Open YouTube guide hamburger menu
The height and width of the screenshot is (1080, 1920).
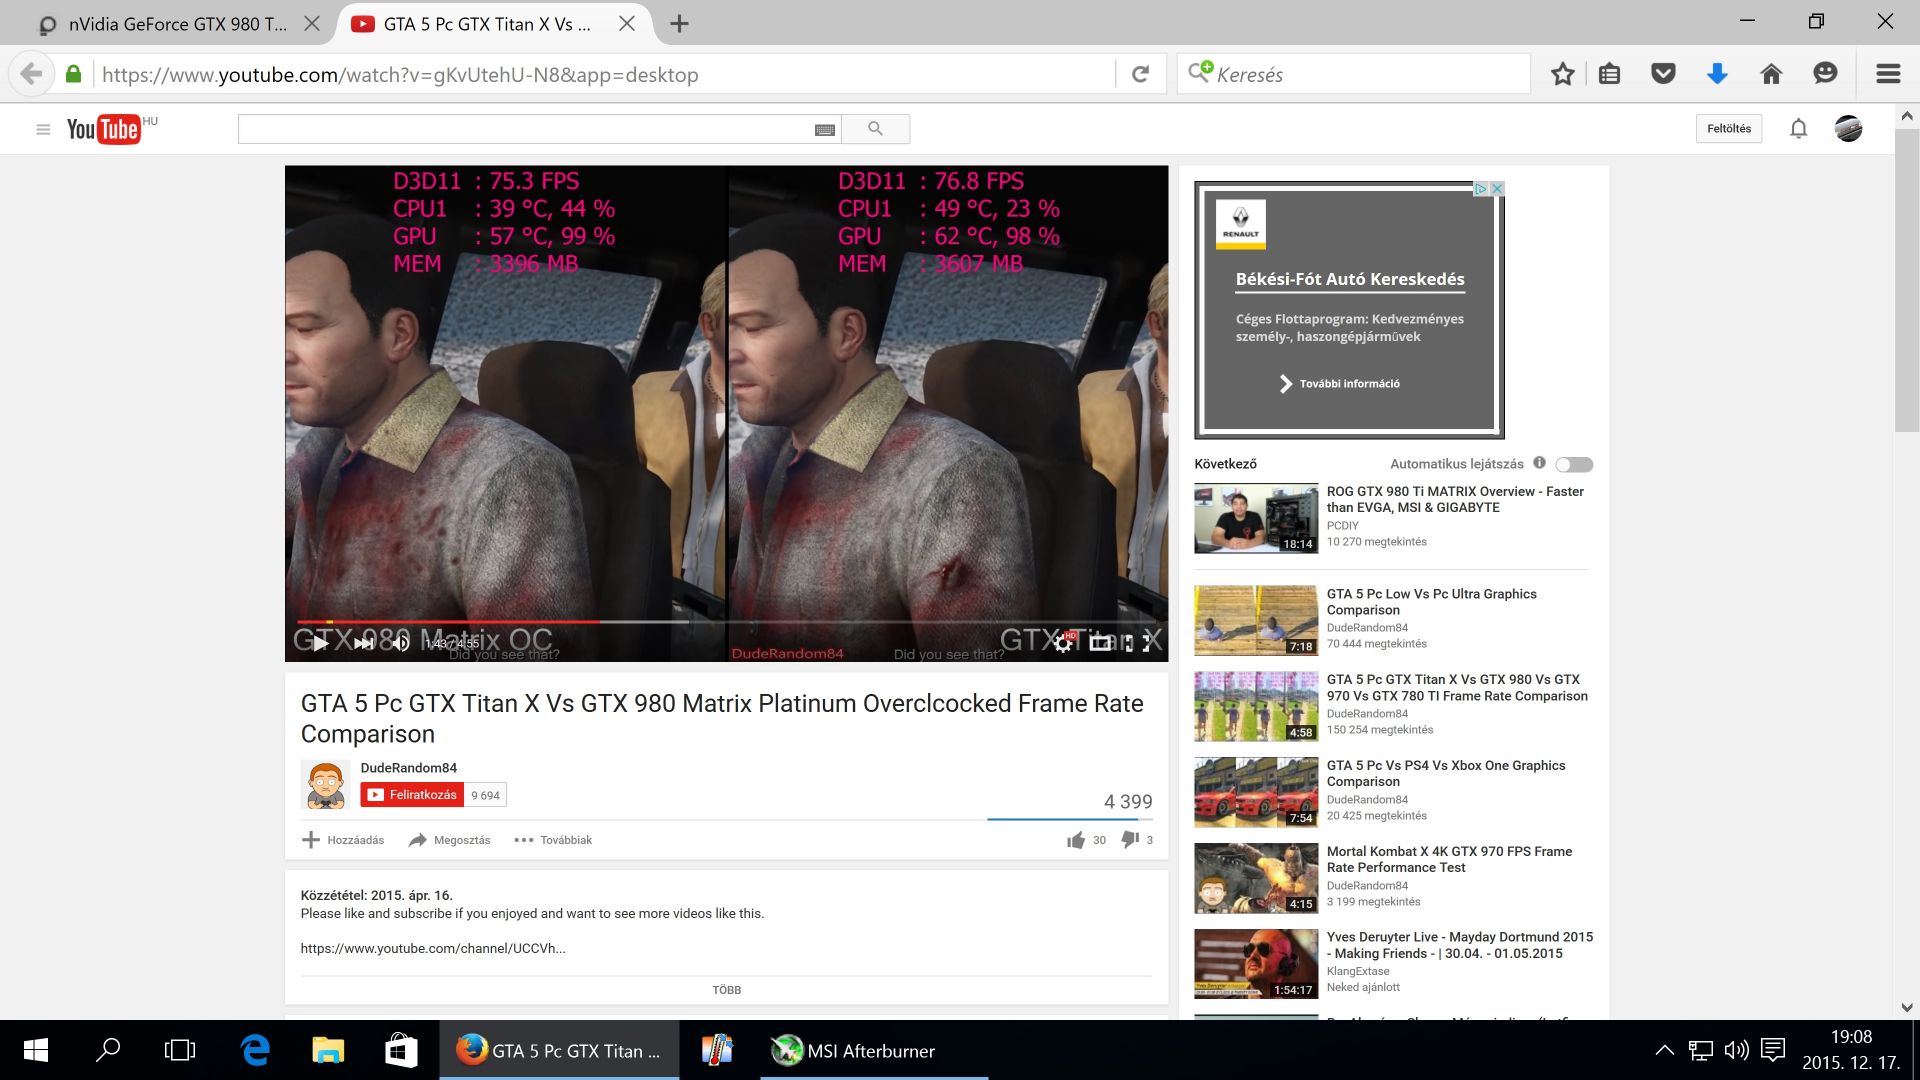pyautogui.click(x=43, y=129)
